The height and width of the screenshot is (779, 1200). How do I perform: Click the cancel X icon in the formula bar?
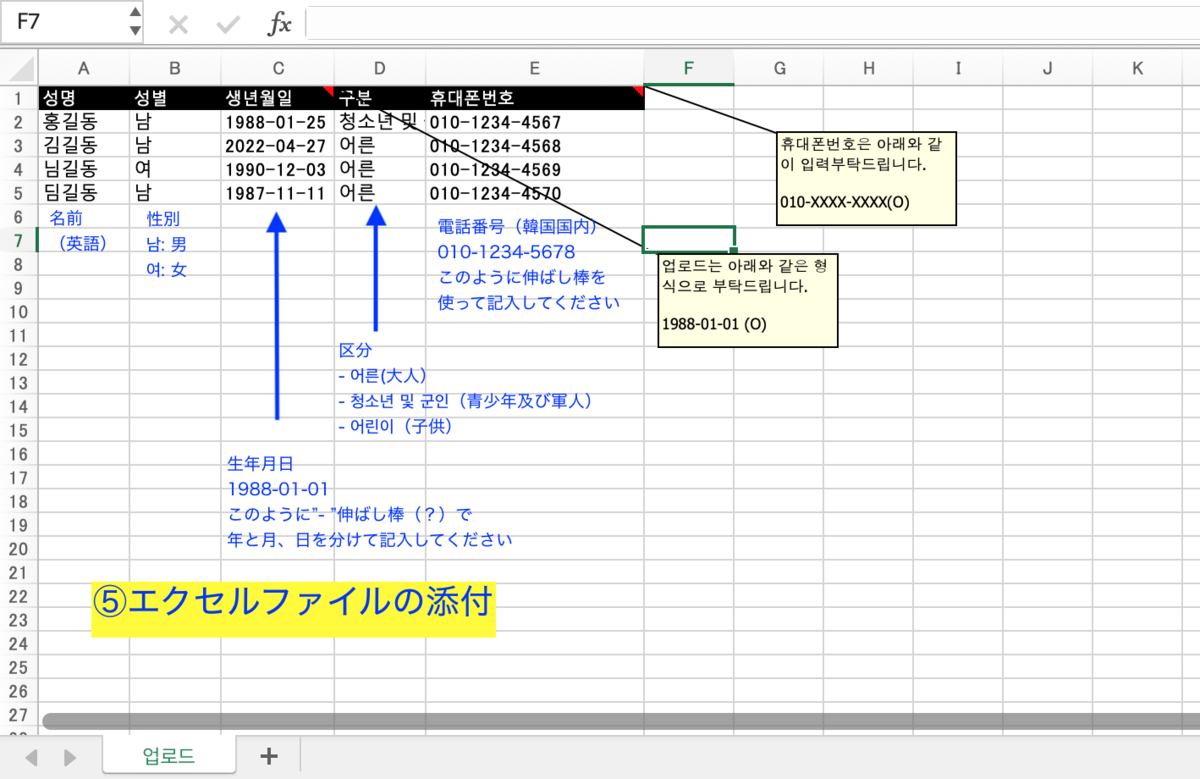(x=179, y=24)
